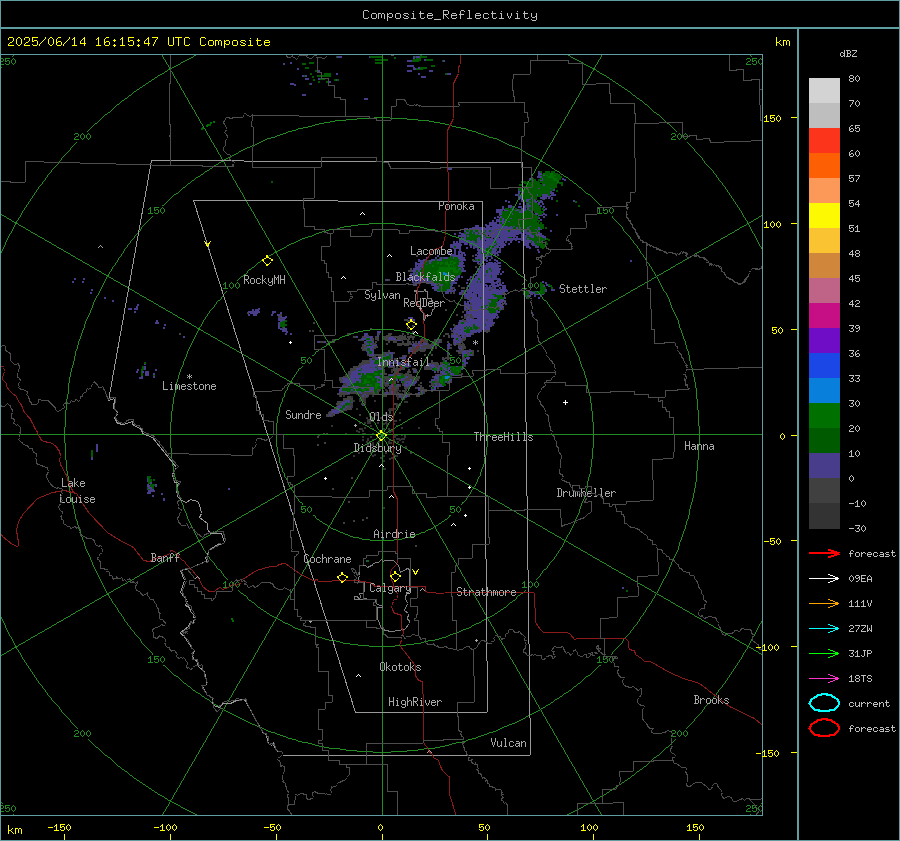
Task: Click the Drumheller label
Action: [x=586, y=493]
